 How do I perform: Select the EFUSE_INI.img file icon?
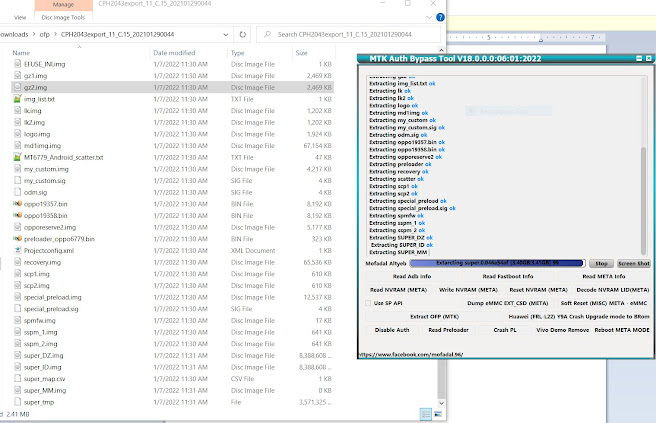pyautogui.click(x=17, y=64)
